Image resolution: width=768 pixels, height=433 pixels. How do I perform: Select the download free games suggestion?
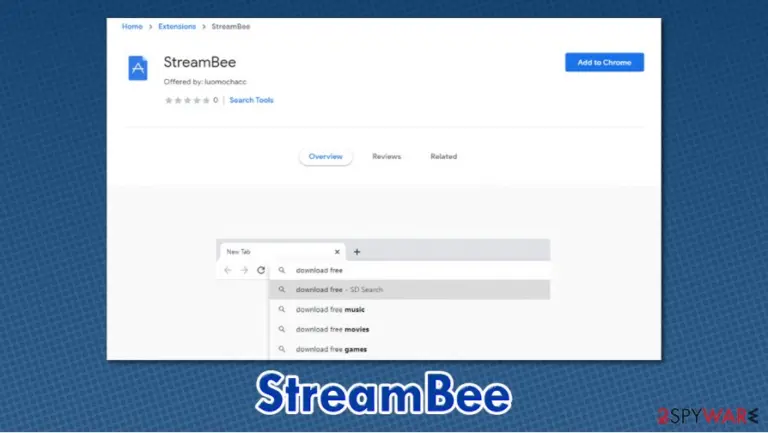click(409, 349)
